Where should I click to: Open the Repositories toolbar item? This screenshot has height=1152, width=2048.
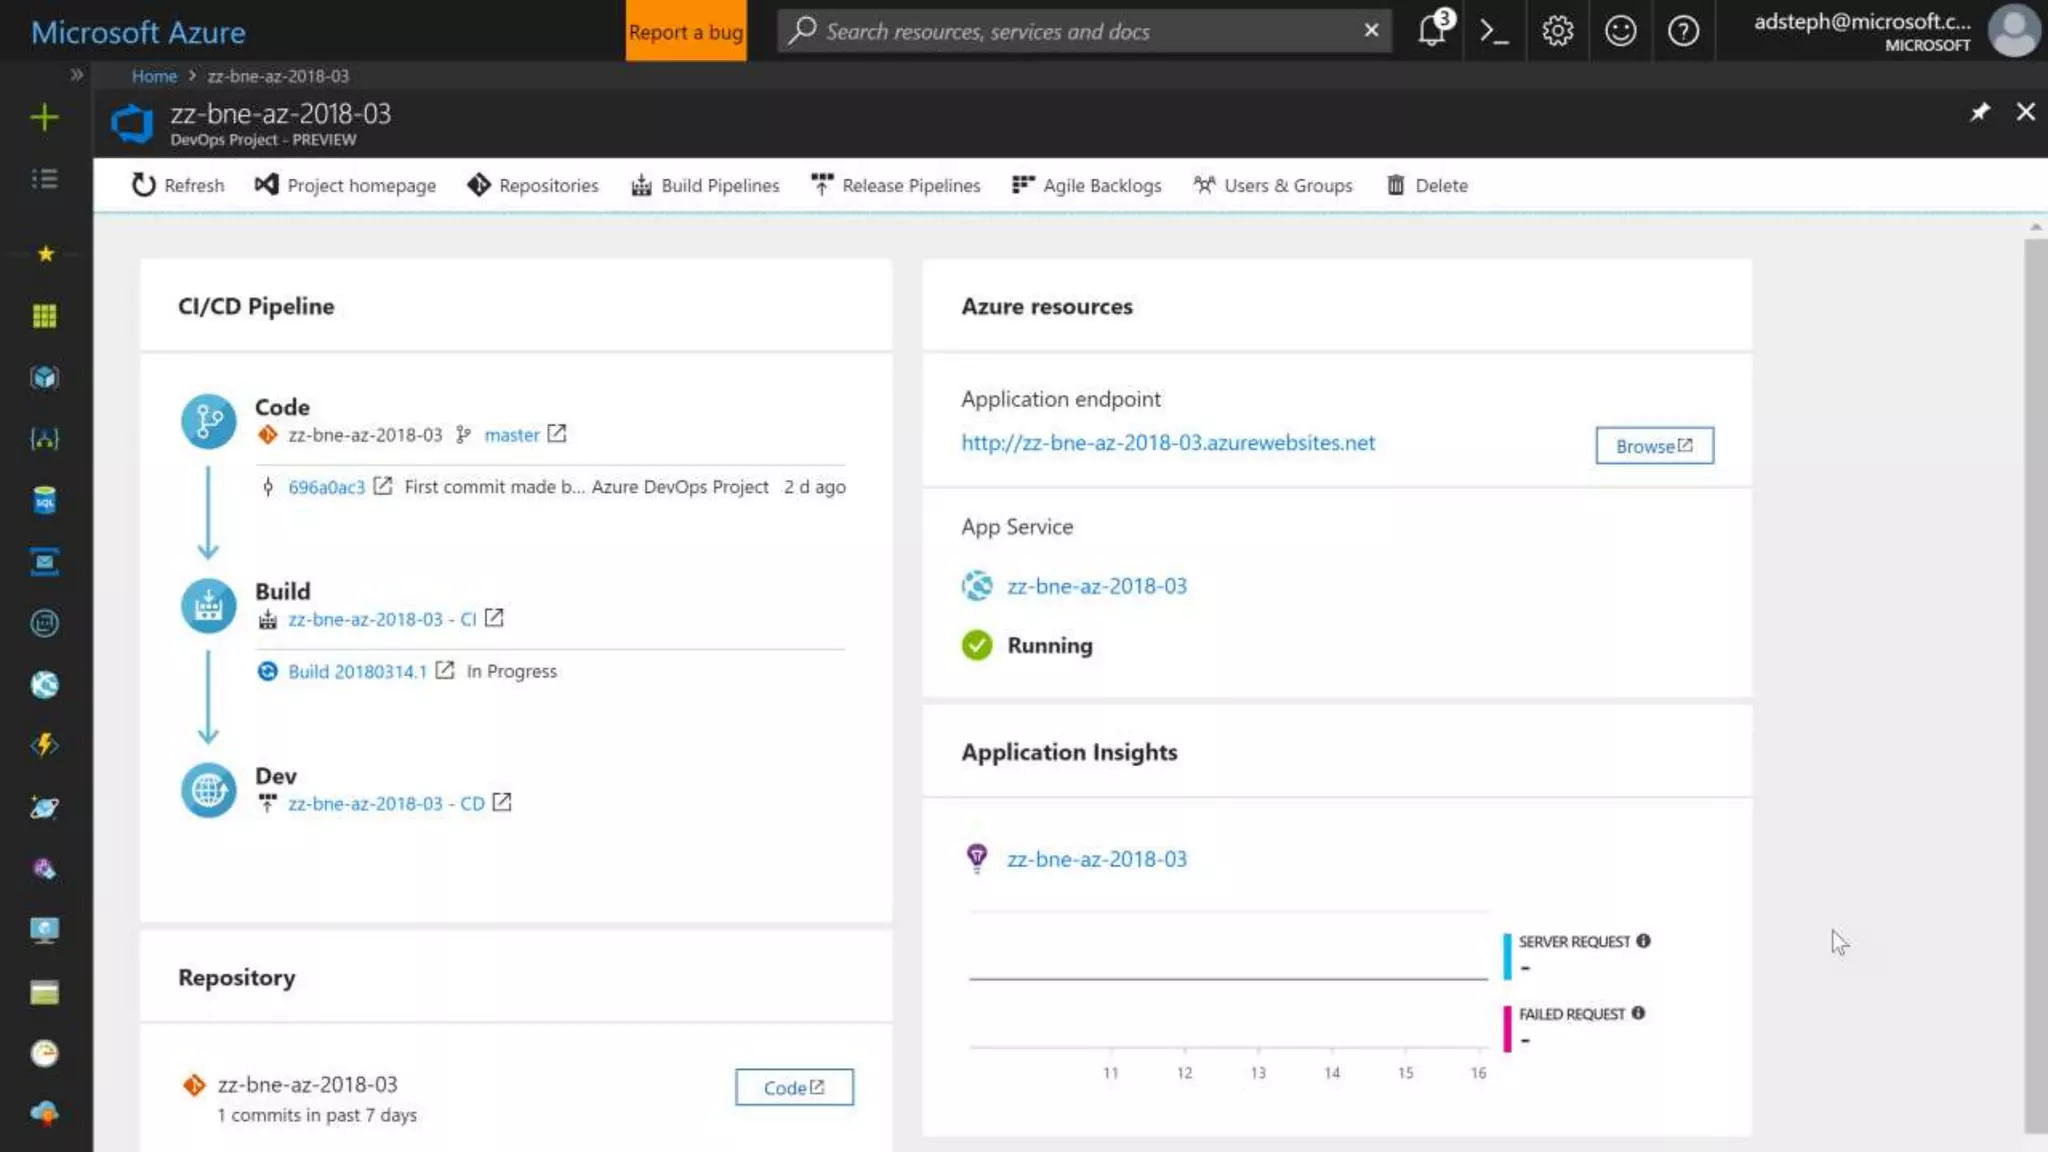click(533, 185)
